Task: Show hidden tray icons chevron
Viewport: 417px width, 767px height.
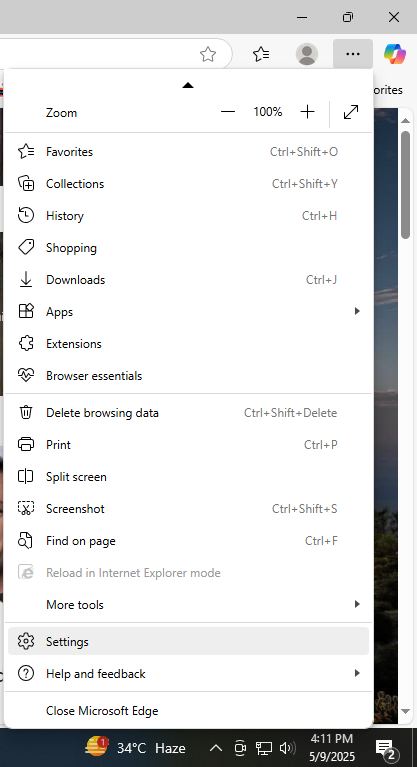Action: (x=216, y=748)
